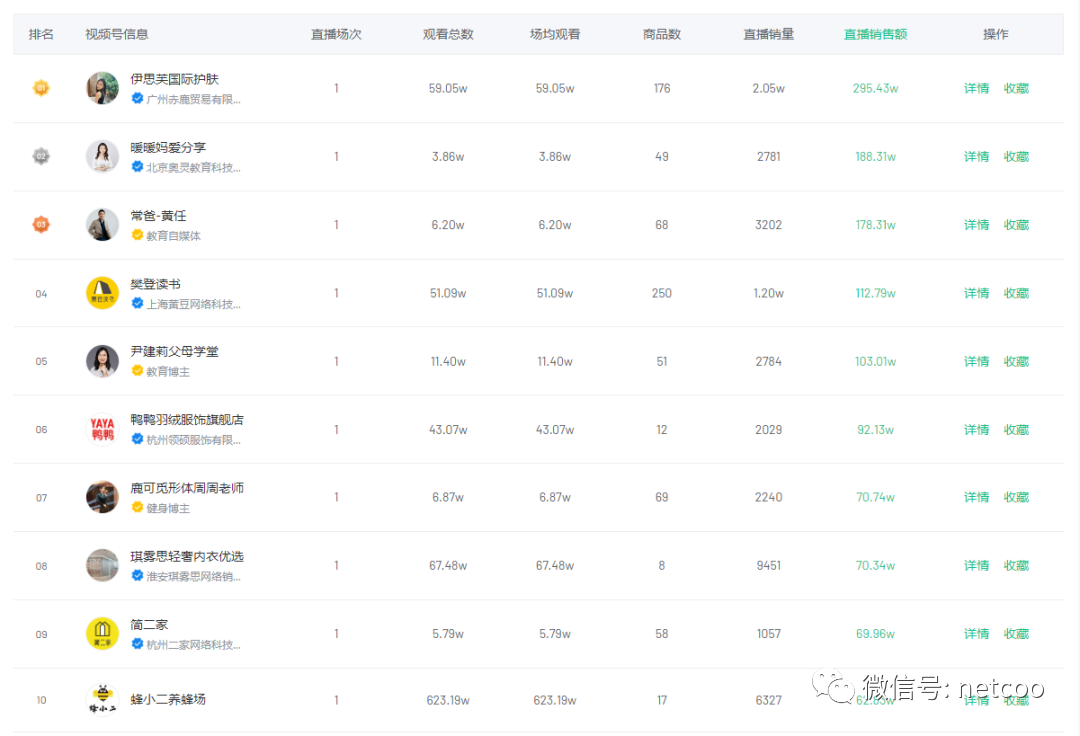This screenshot has width=1080, height=736.
Task: Click the account name 简二家
Action: tap(149, 624)
